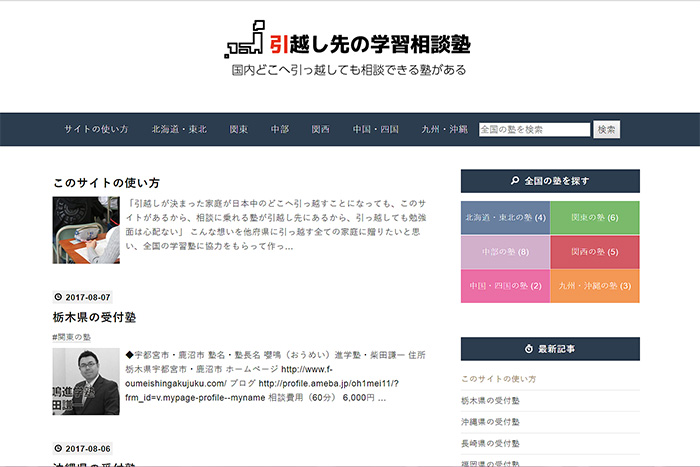Click the site logo stairs icon
The height and width of the screenshot is (467, 700).
tap(245, 41)
